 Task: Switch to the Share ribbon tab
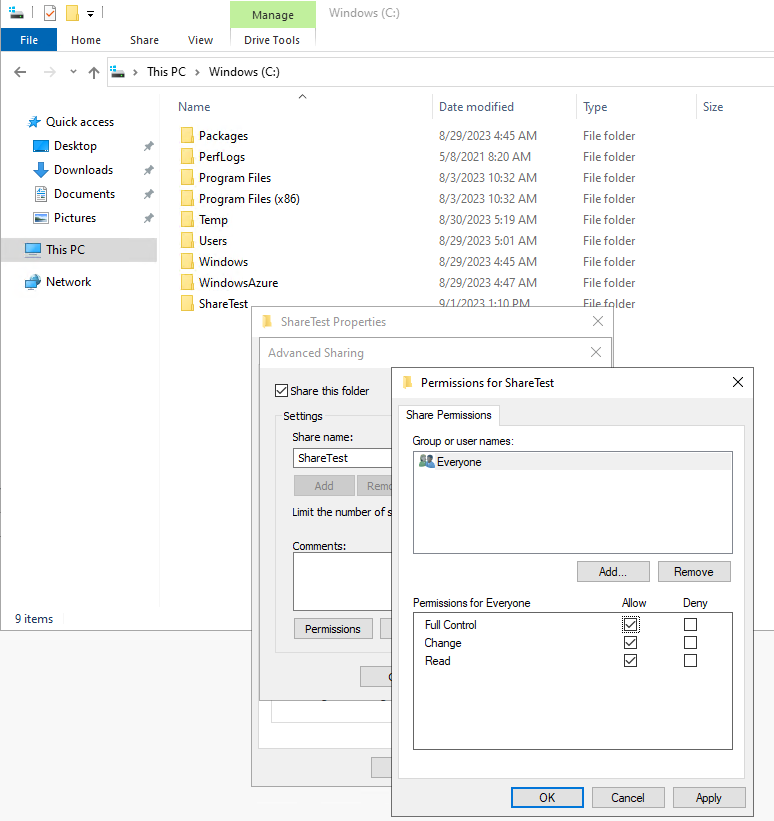145,40
